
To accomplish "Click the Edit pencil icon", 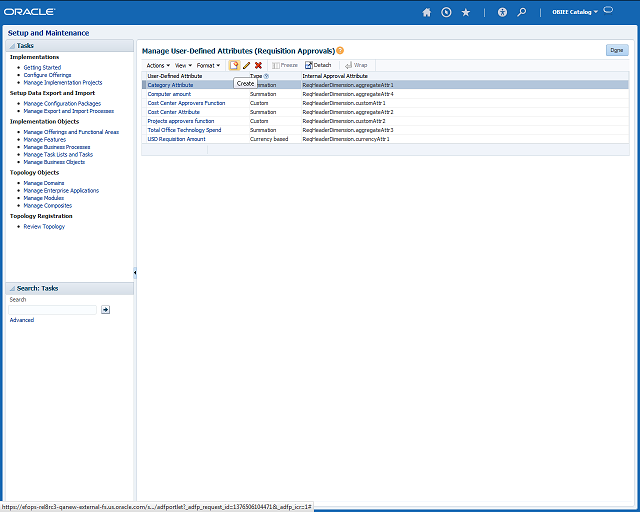I will pos(247,65).
